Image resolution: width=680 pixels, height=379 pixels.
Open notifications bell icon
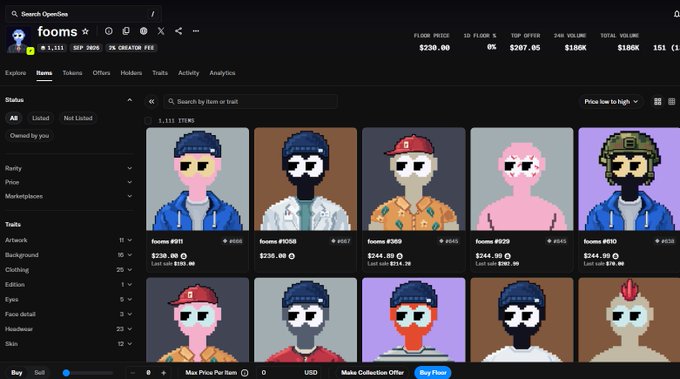click(x=676, y=14)
